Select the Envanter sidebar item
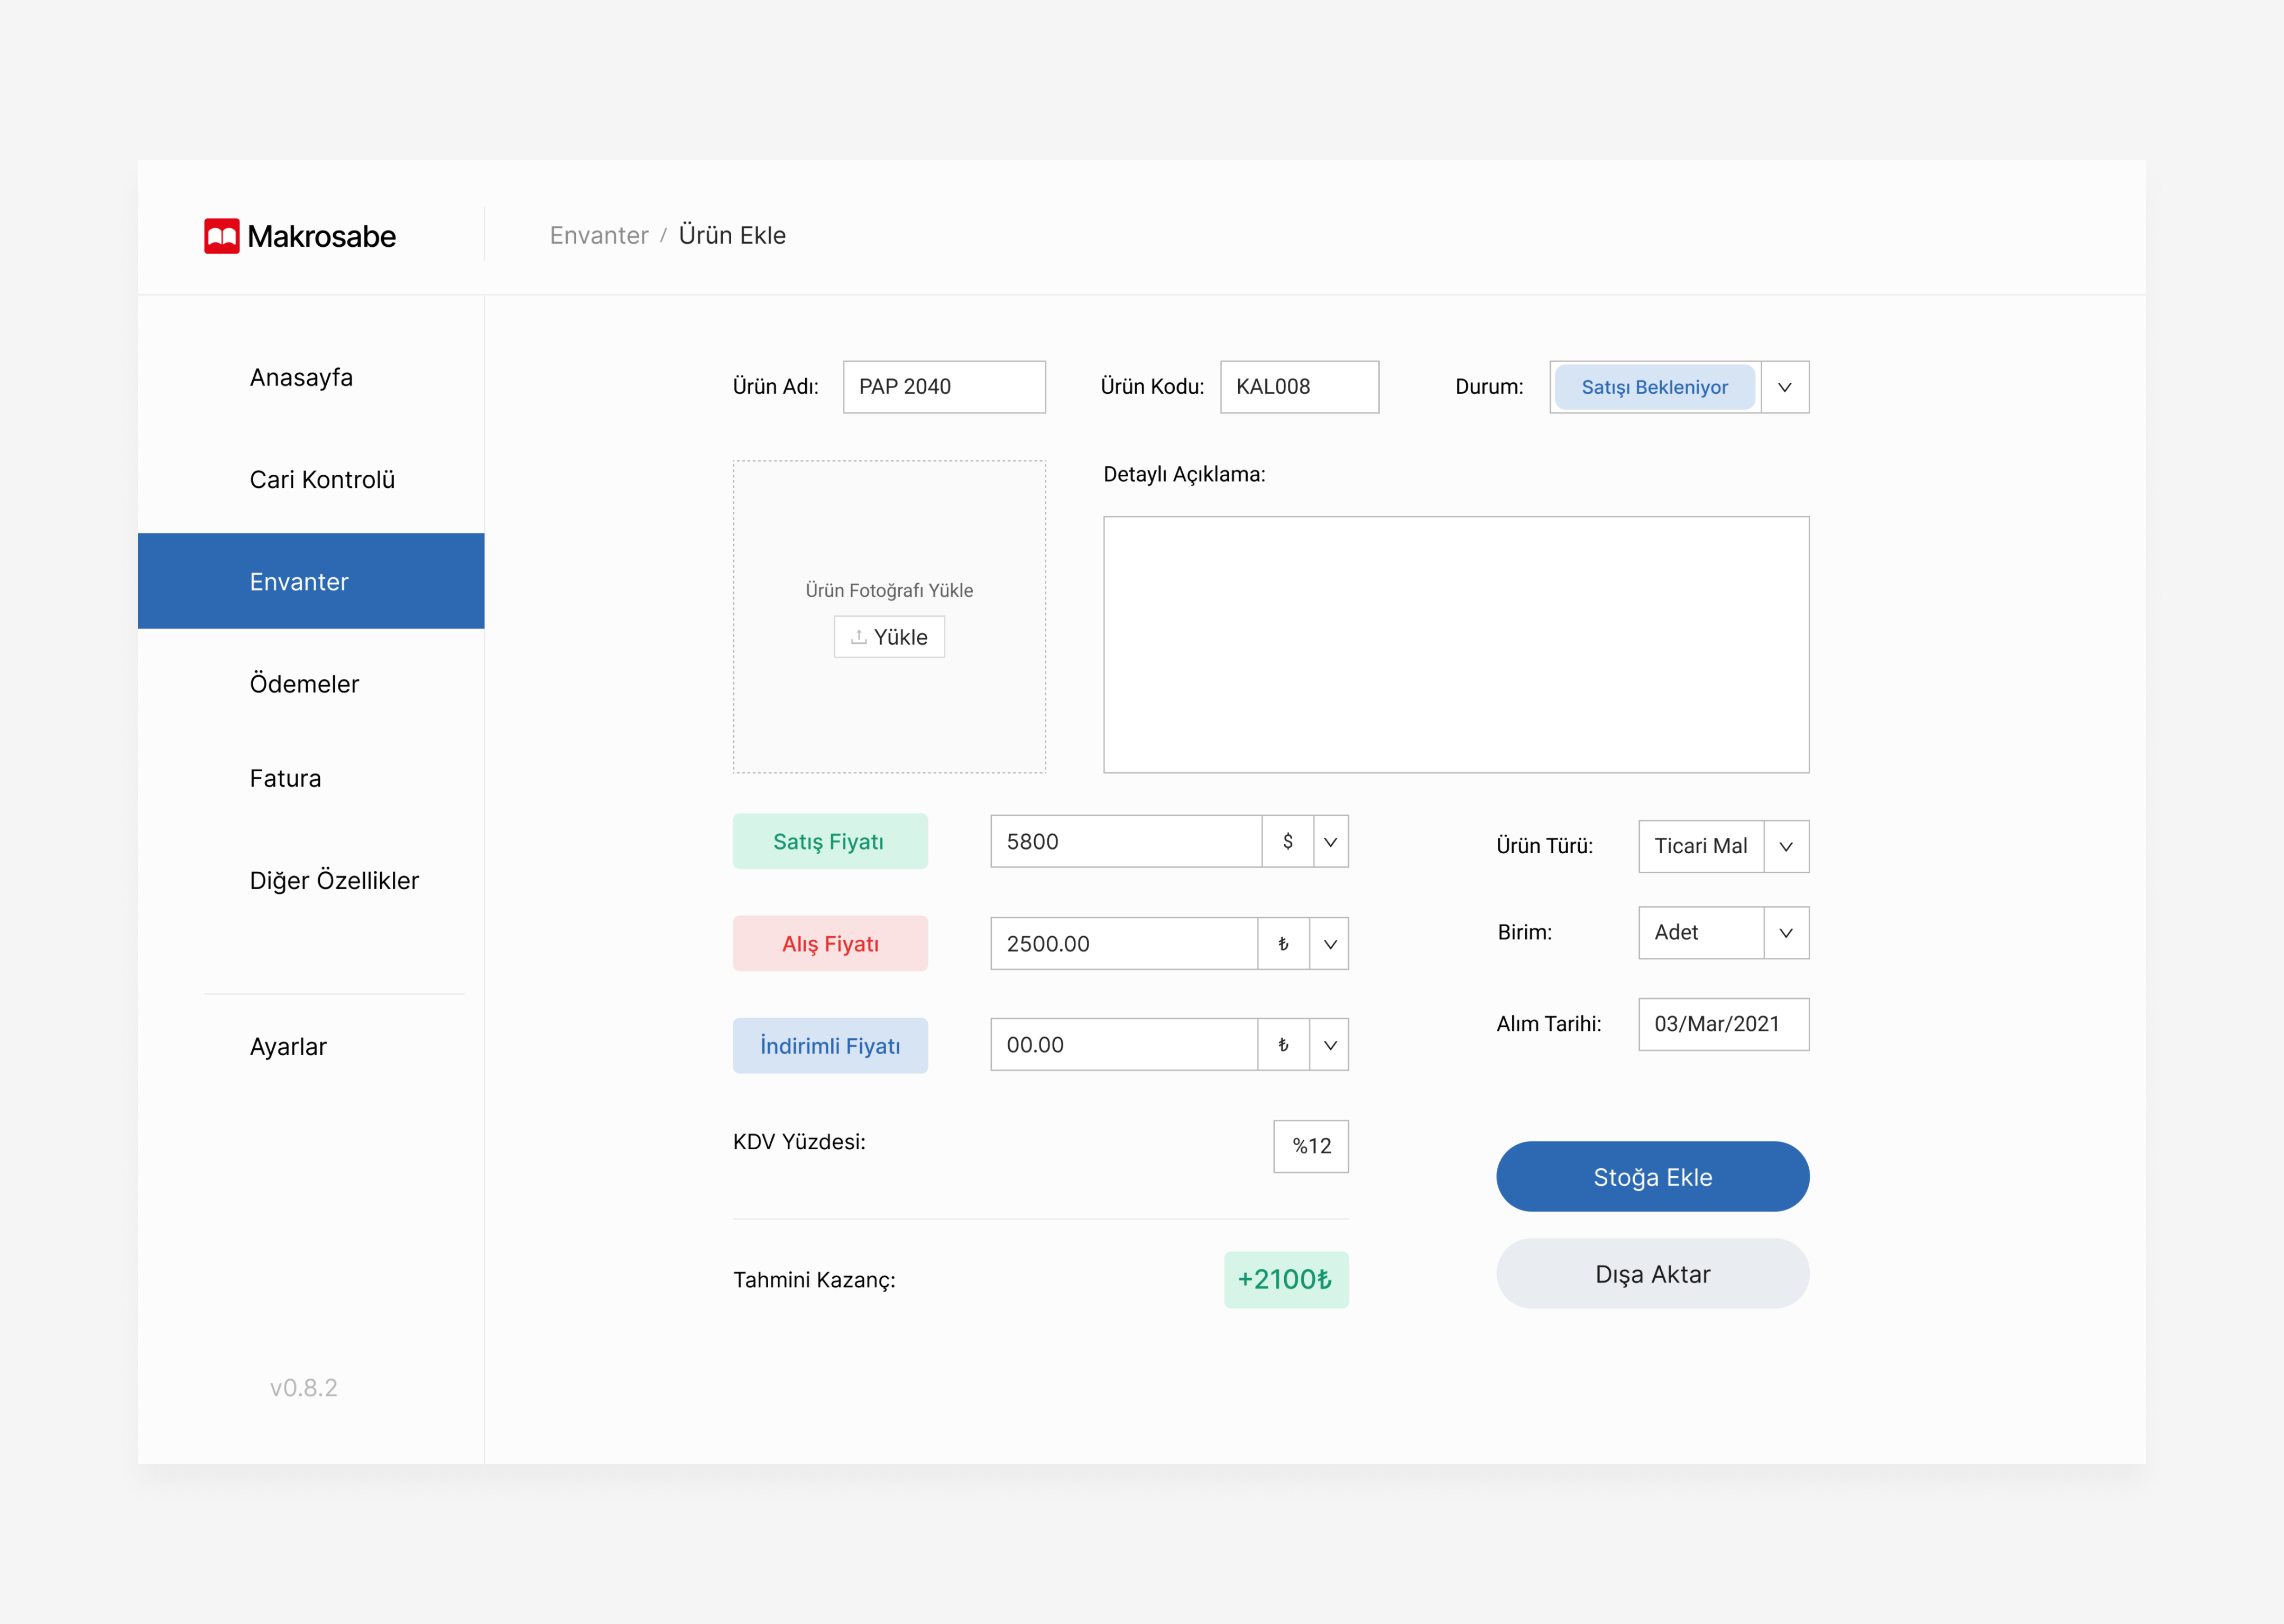Viewport: 2284px width, 1624px height. (311, 581)
